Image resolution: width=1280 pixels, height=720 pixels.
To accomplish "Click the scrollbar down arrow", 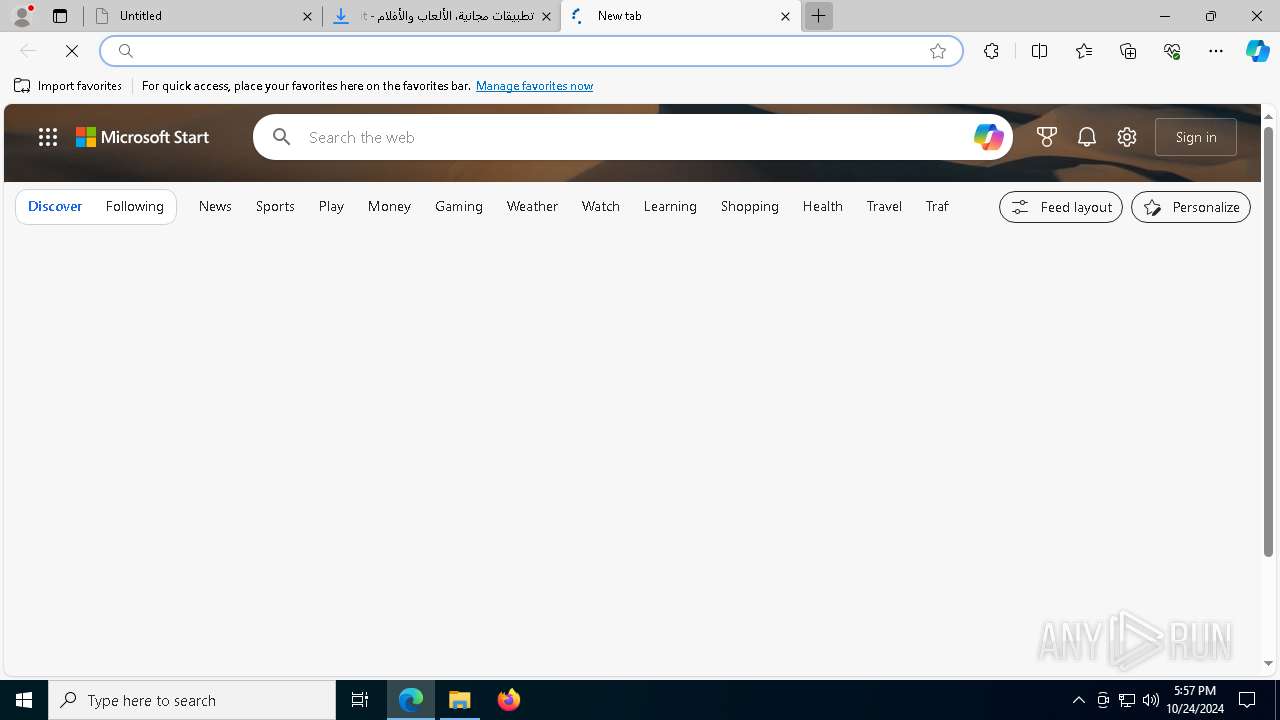I will 1268,664.
